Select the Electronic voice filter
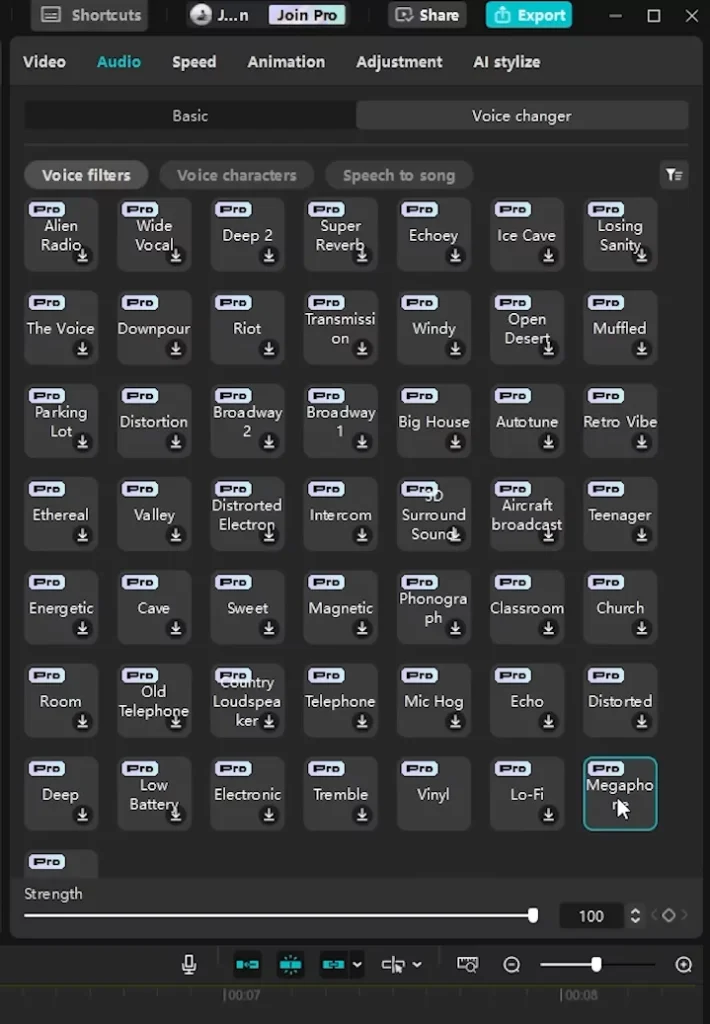Screen dimensions: 710x1024 (x=247, y=793)
